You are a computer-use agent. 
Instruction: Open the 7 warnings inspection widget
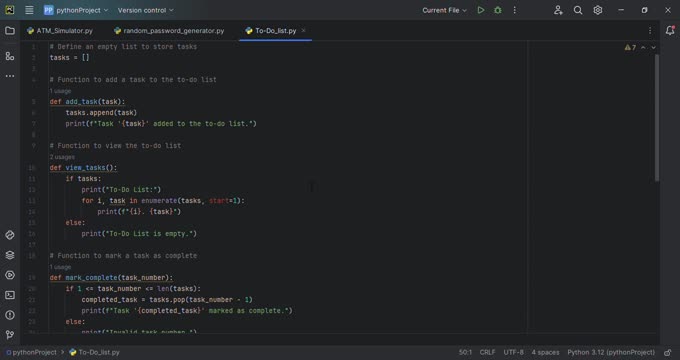click(x=630, y=48)
